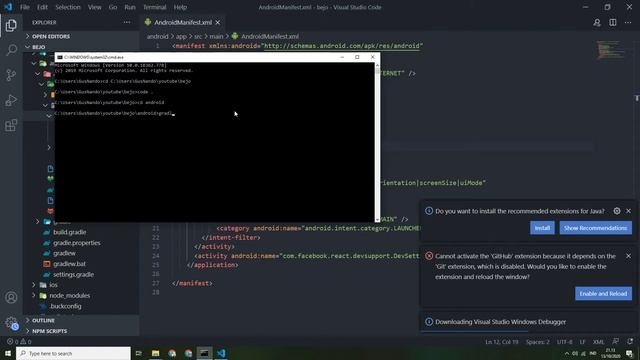Change indentation via Spaces: 2
The width and height of the screenshot is (640, 360).
[x=538, y=342]
